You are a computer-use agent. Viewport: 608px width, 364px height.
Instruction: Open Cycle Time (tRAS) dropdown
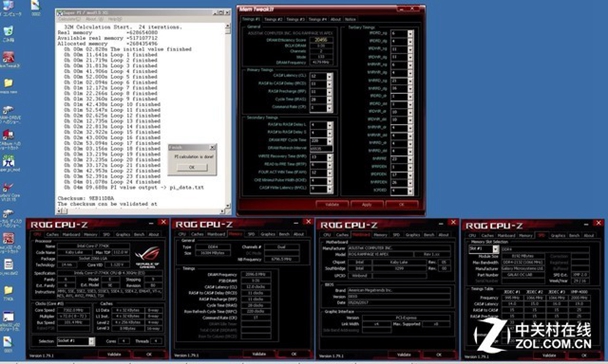click(329, 100)
